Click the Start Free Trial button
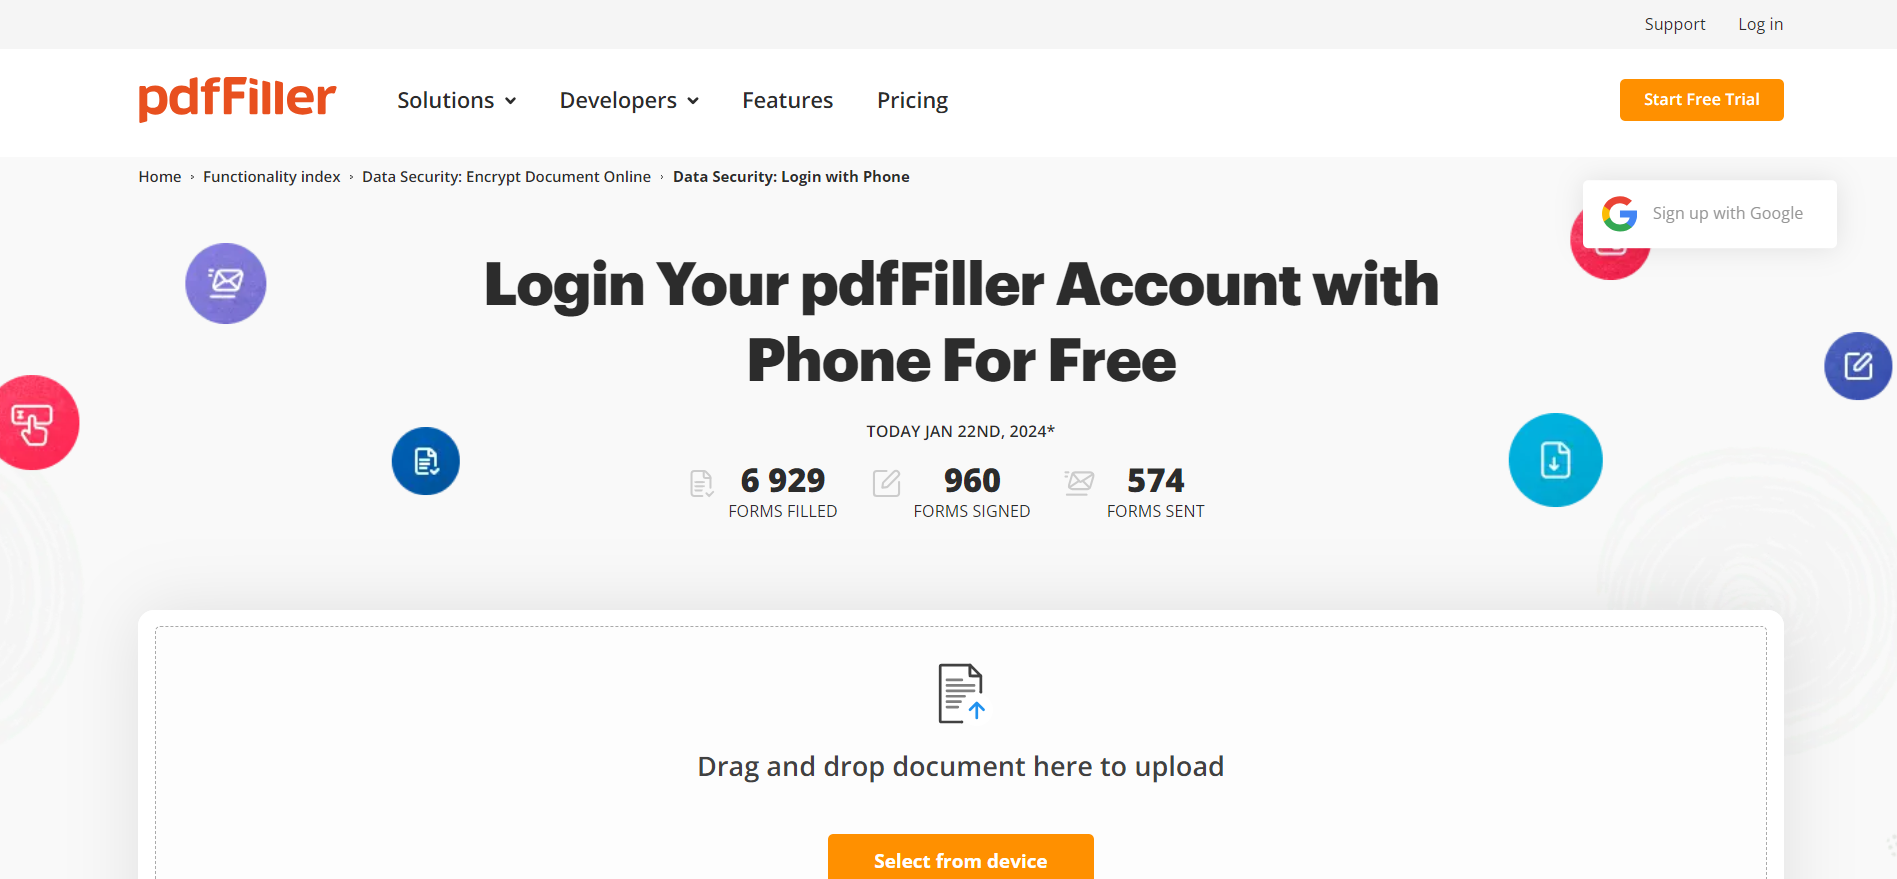This screenshot has height=879, width=1897. [x=1701, y=99]
